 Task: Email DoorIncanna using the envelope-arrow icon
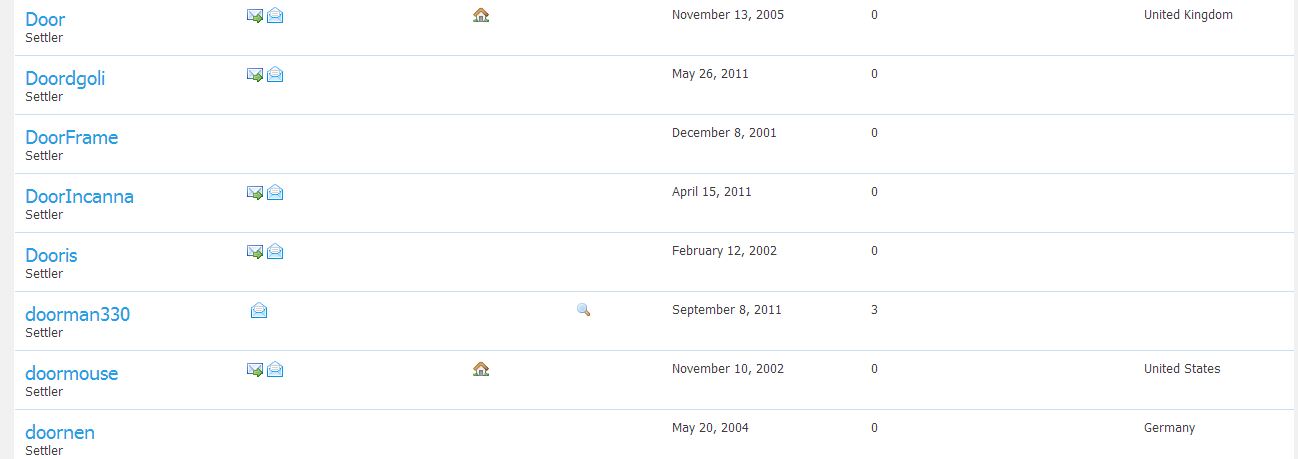pos(255,192)
